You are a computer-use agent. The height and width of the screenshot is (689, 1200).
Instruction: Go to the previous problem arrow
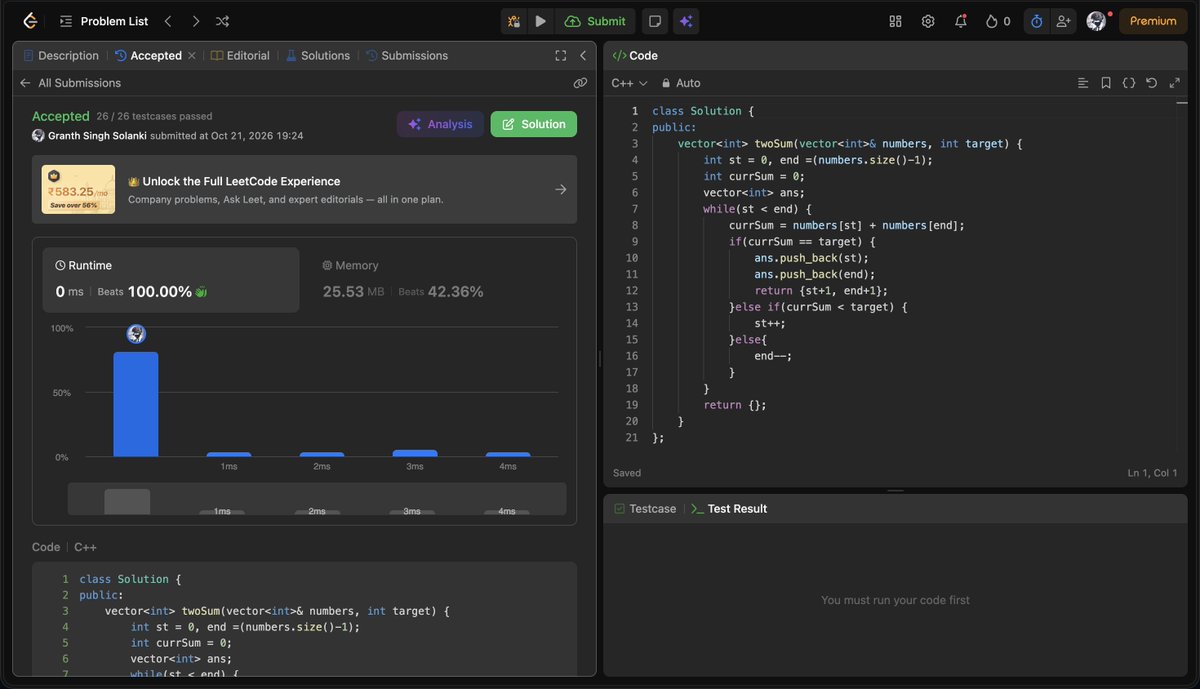168,21
